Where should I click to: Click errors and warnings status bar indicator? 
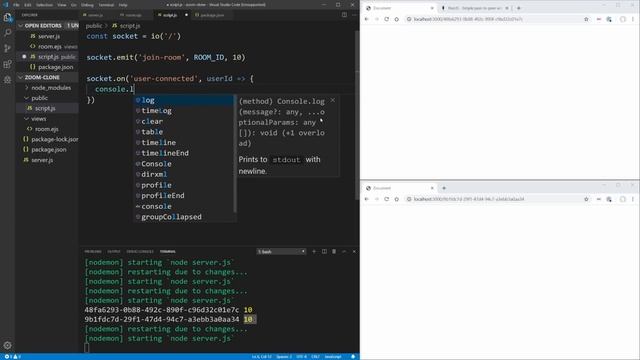pos(12,356)
